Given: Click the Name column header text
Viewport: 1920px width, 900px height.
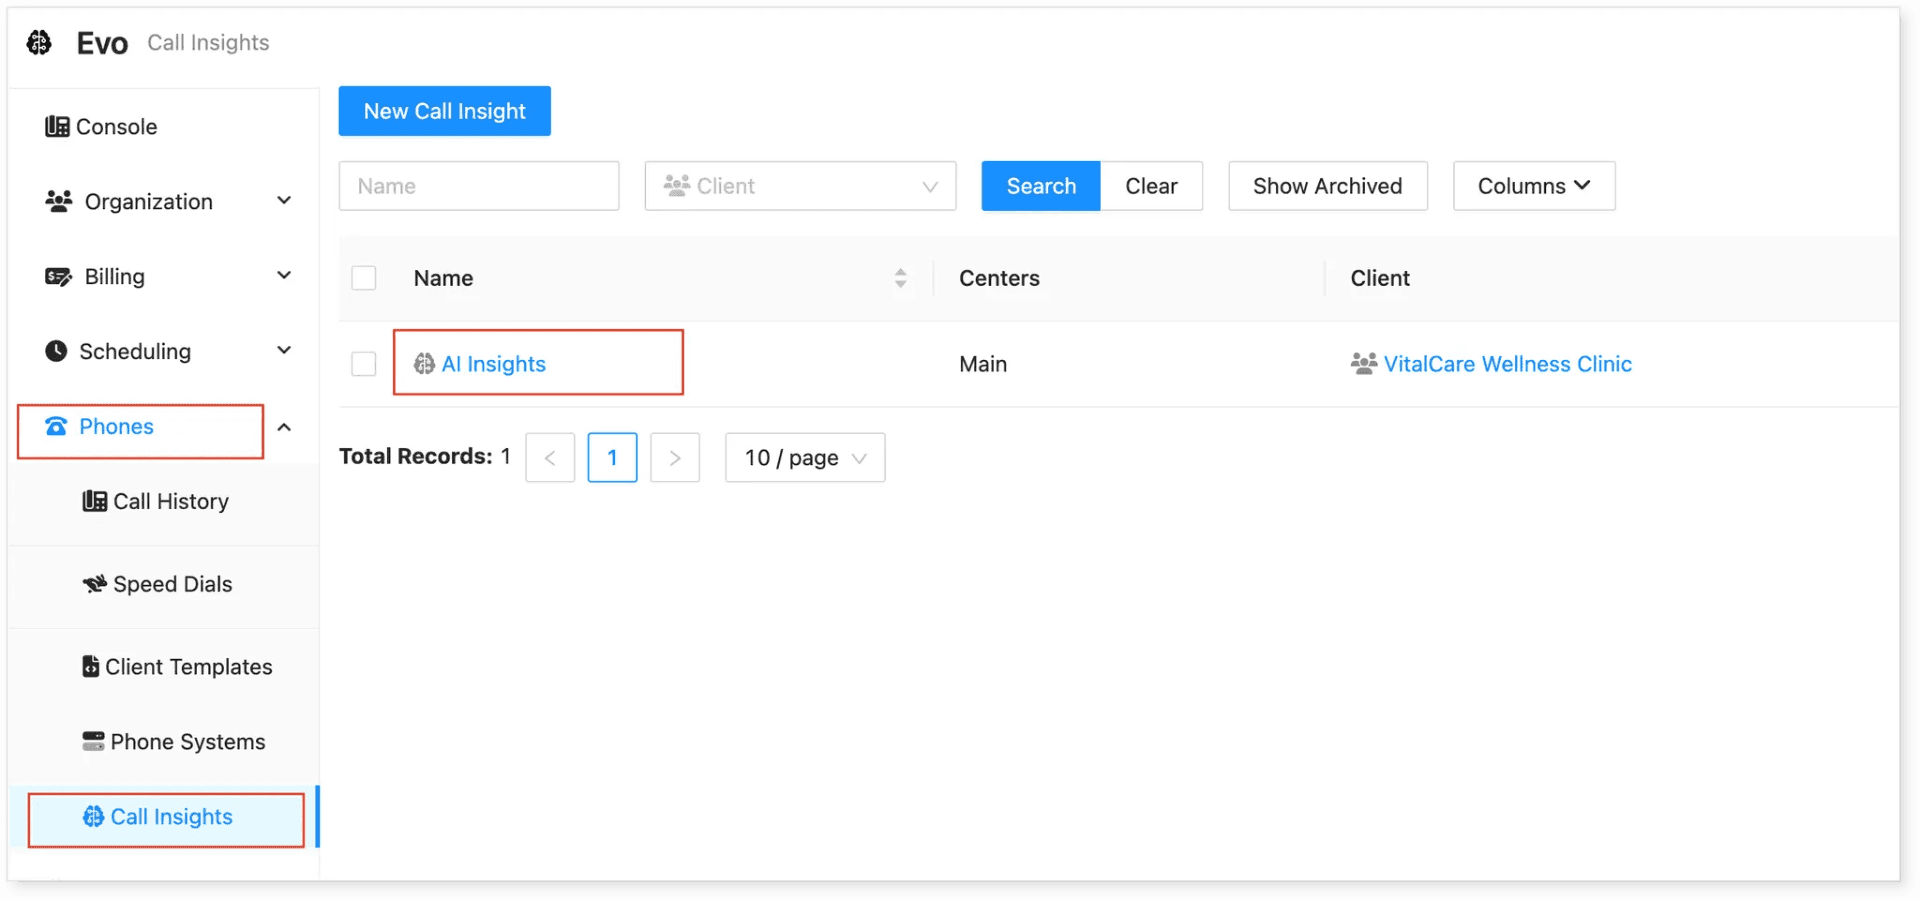Looking at the screenshot, I should 443,278.
